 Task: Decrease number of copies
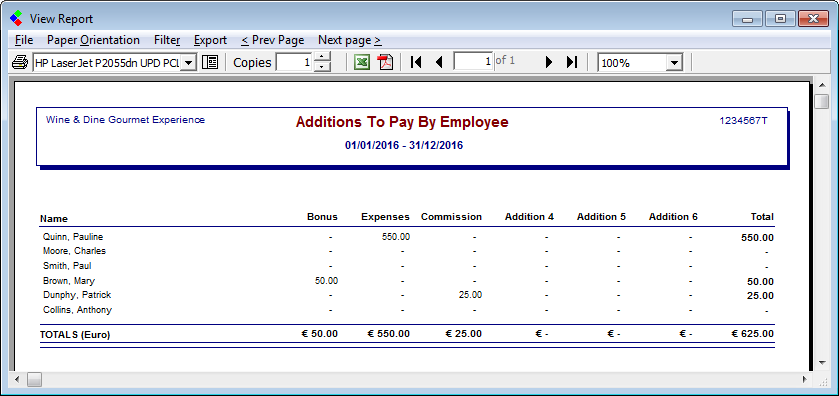click(322, 67)
